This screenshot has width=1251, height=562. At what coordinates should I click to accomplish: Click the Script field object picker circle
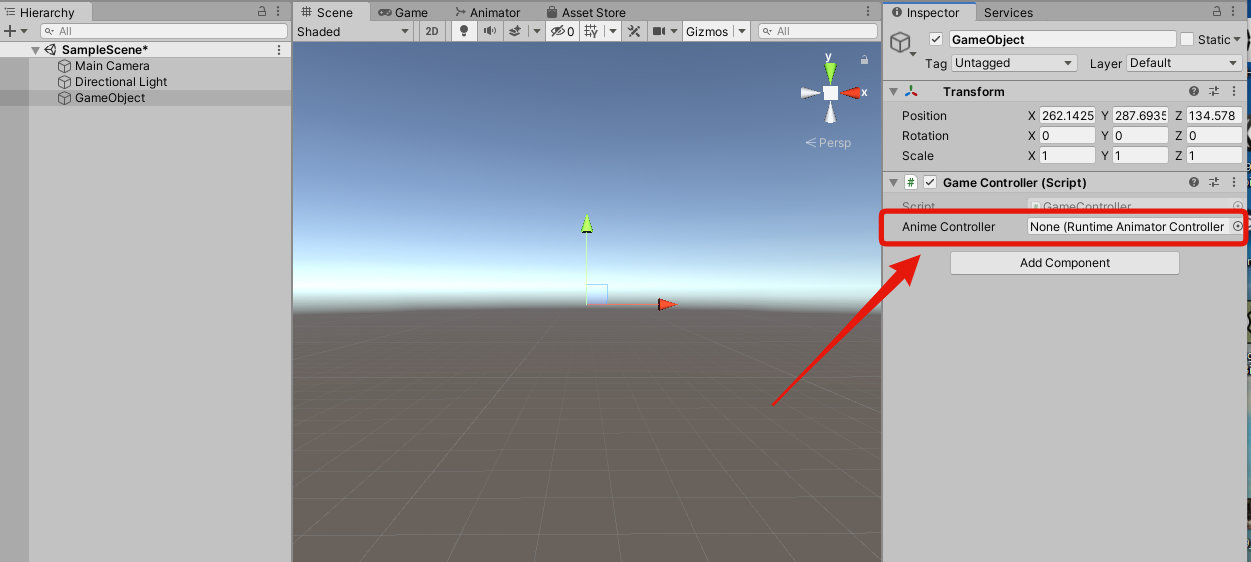tap(1238, 206)
